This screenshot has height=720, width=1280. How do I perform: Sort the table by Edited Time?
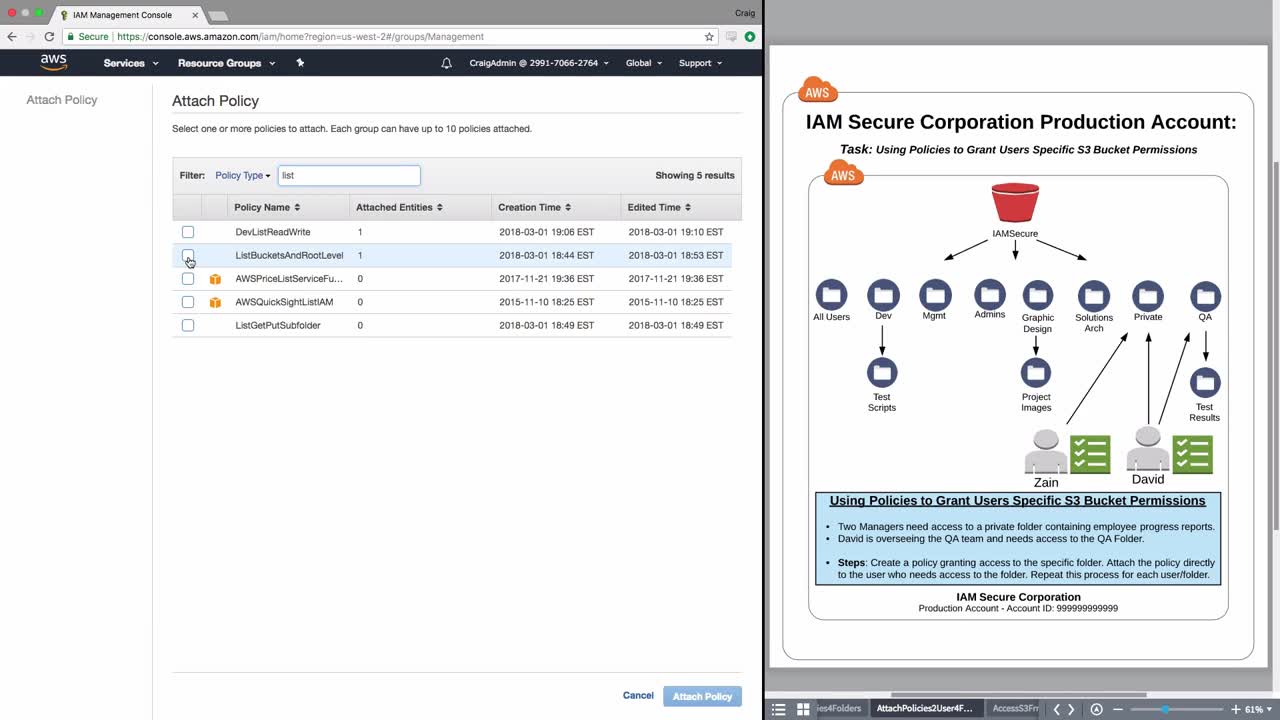tap(660, 208)
